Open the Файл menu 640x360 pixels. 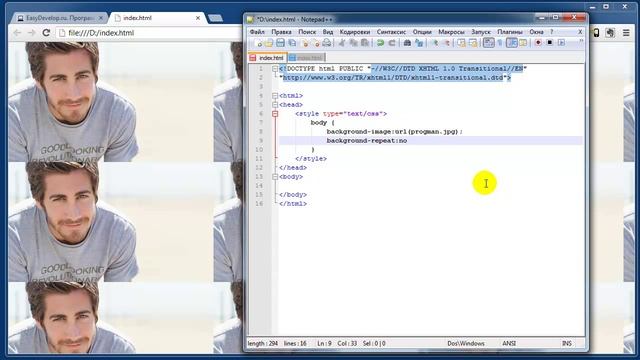pos(257,32)
